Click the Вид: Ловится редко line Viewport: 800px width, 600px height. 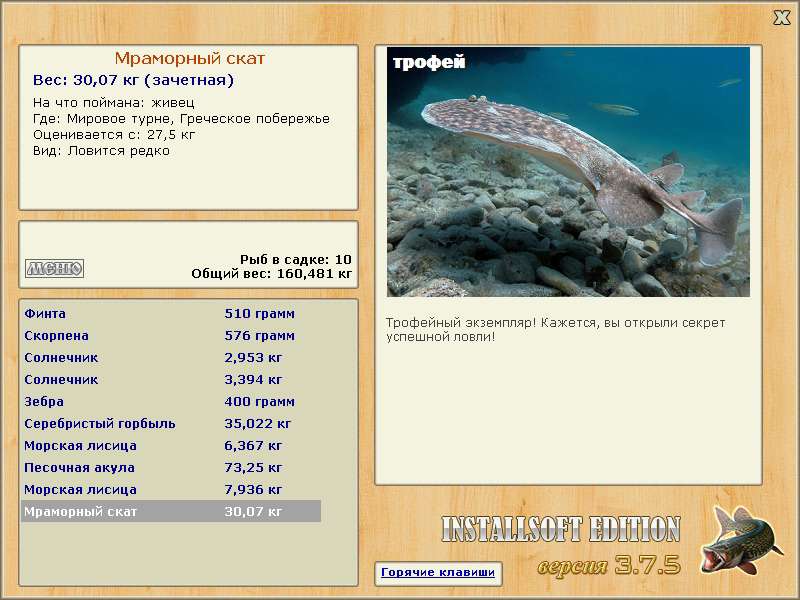(101, 151)
